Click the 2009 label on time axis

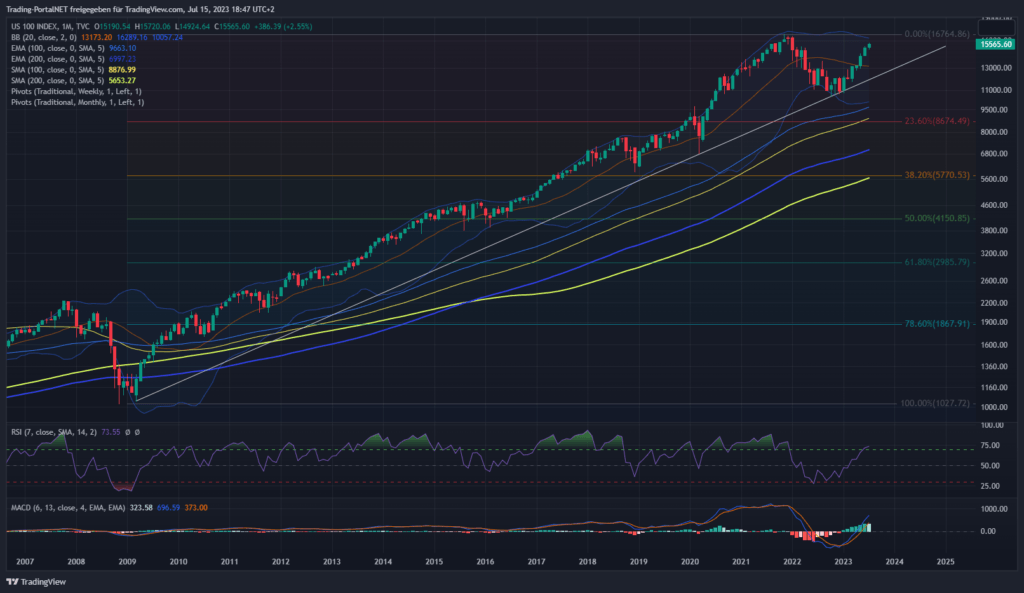128,562
